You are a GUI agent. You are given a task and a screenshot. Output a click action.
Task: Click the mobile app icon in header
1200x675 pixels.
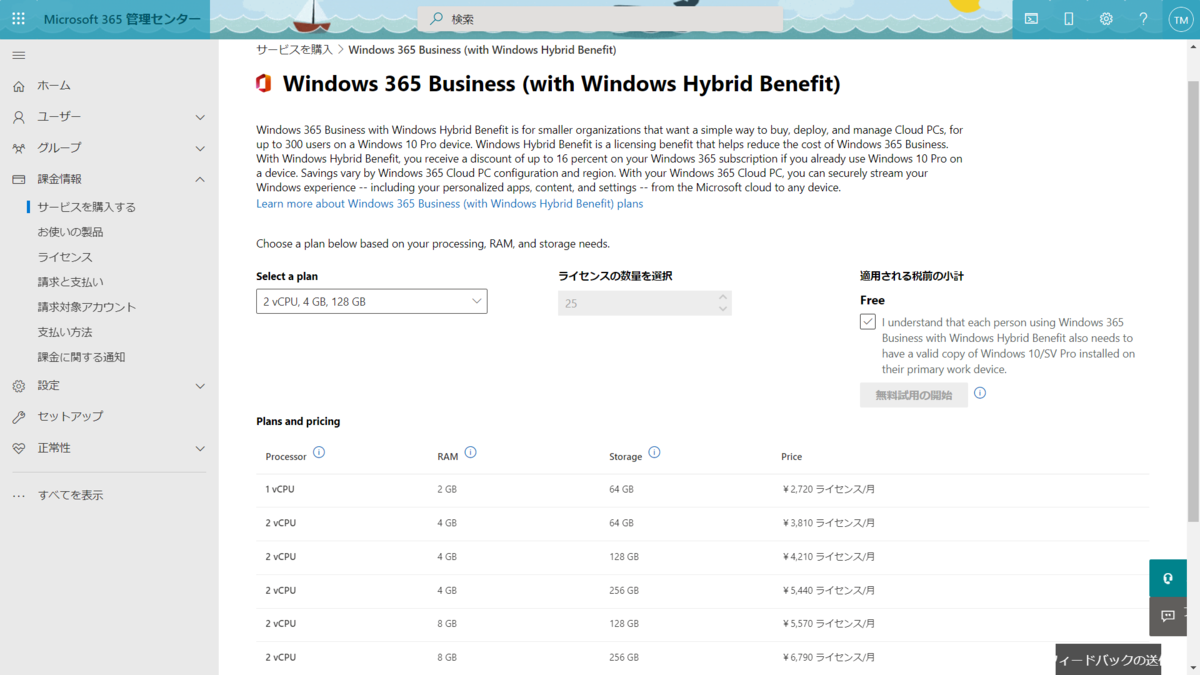coord(1068,19)
